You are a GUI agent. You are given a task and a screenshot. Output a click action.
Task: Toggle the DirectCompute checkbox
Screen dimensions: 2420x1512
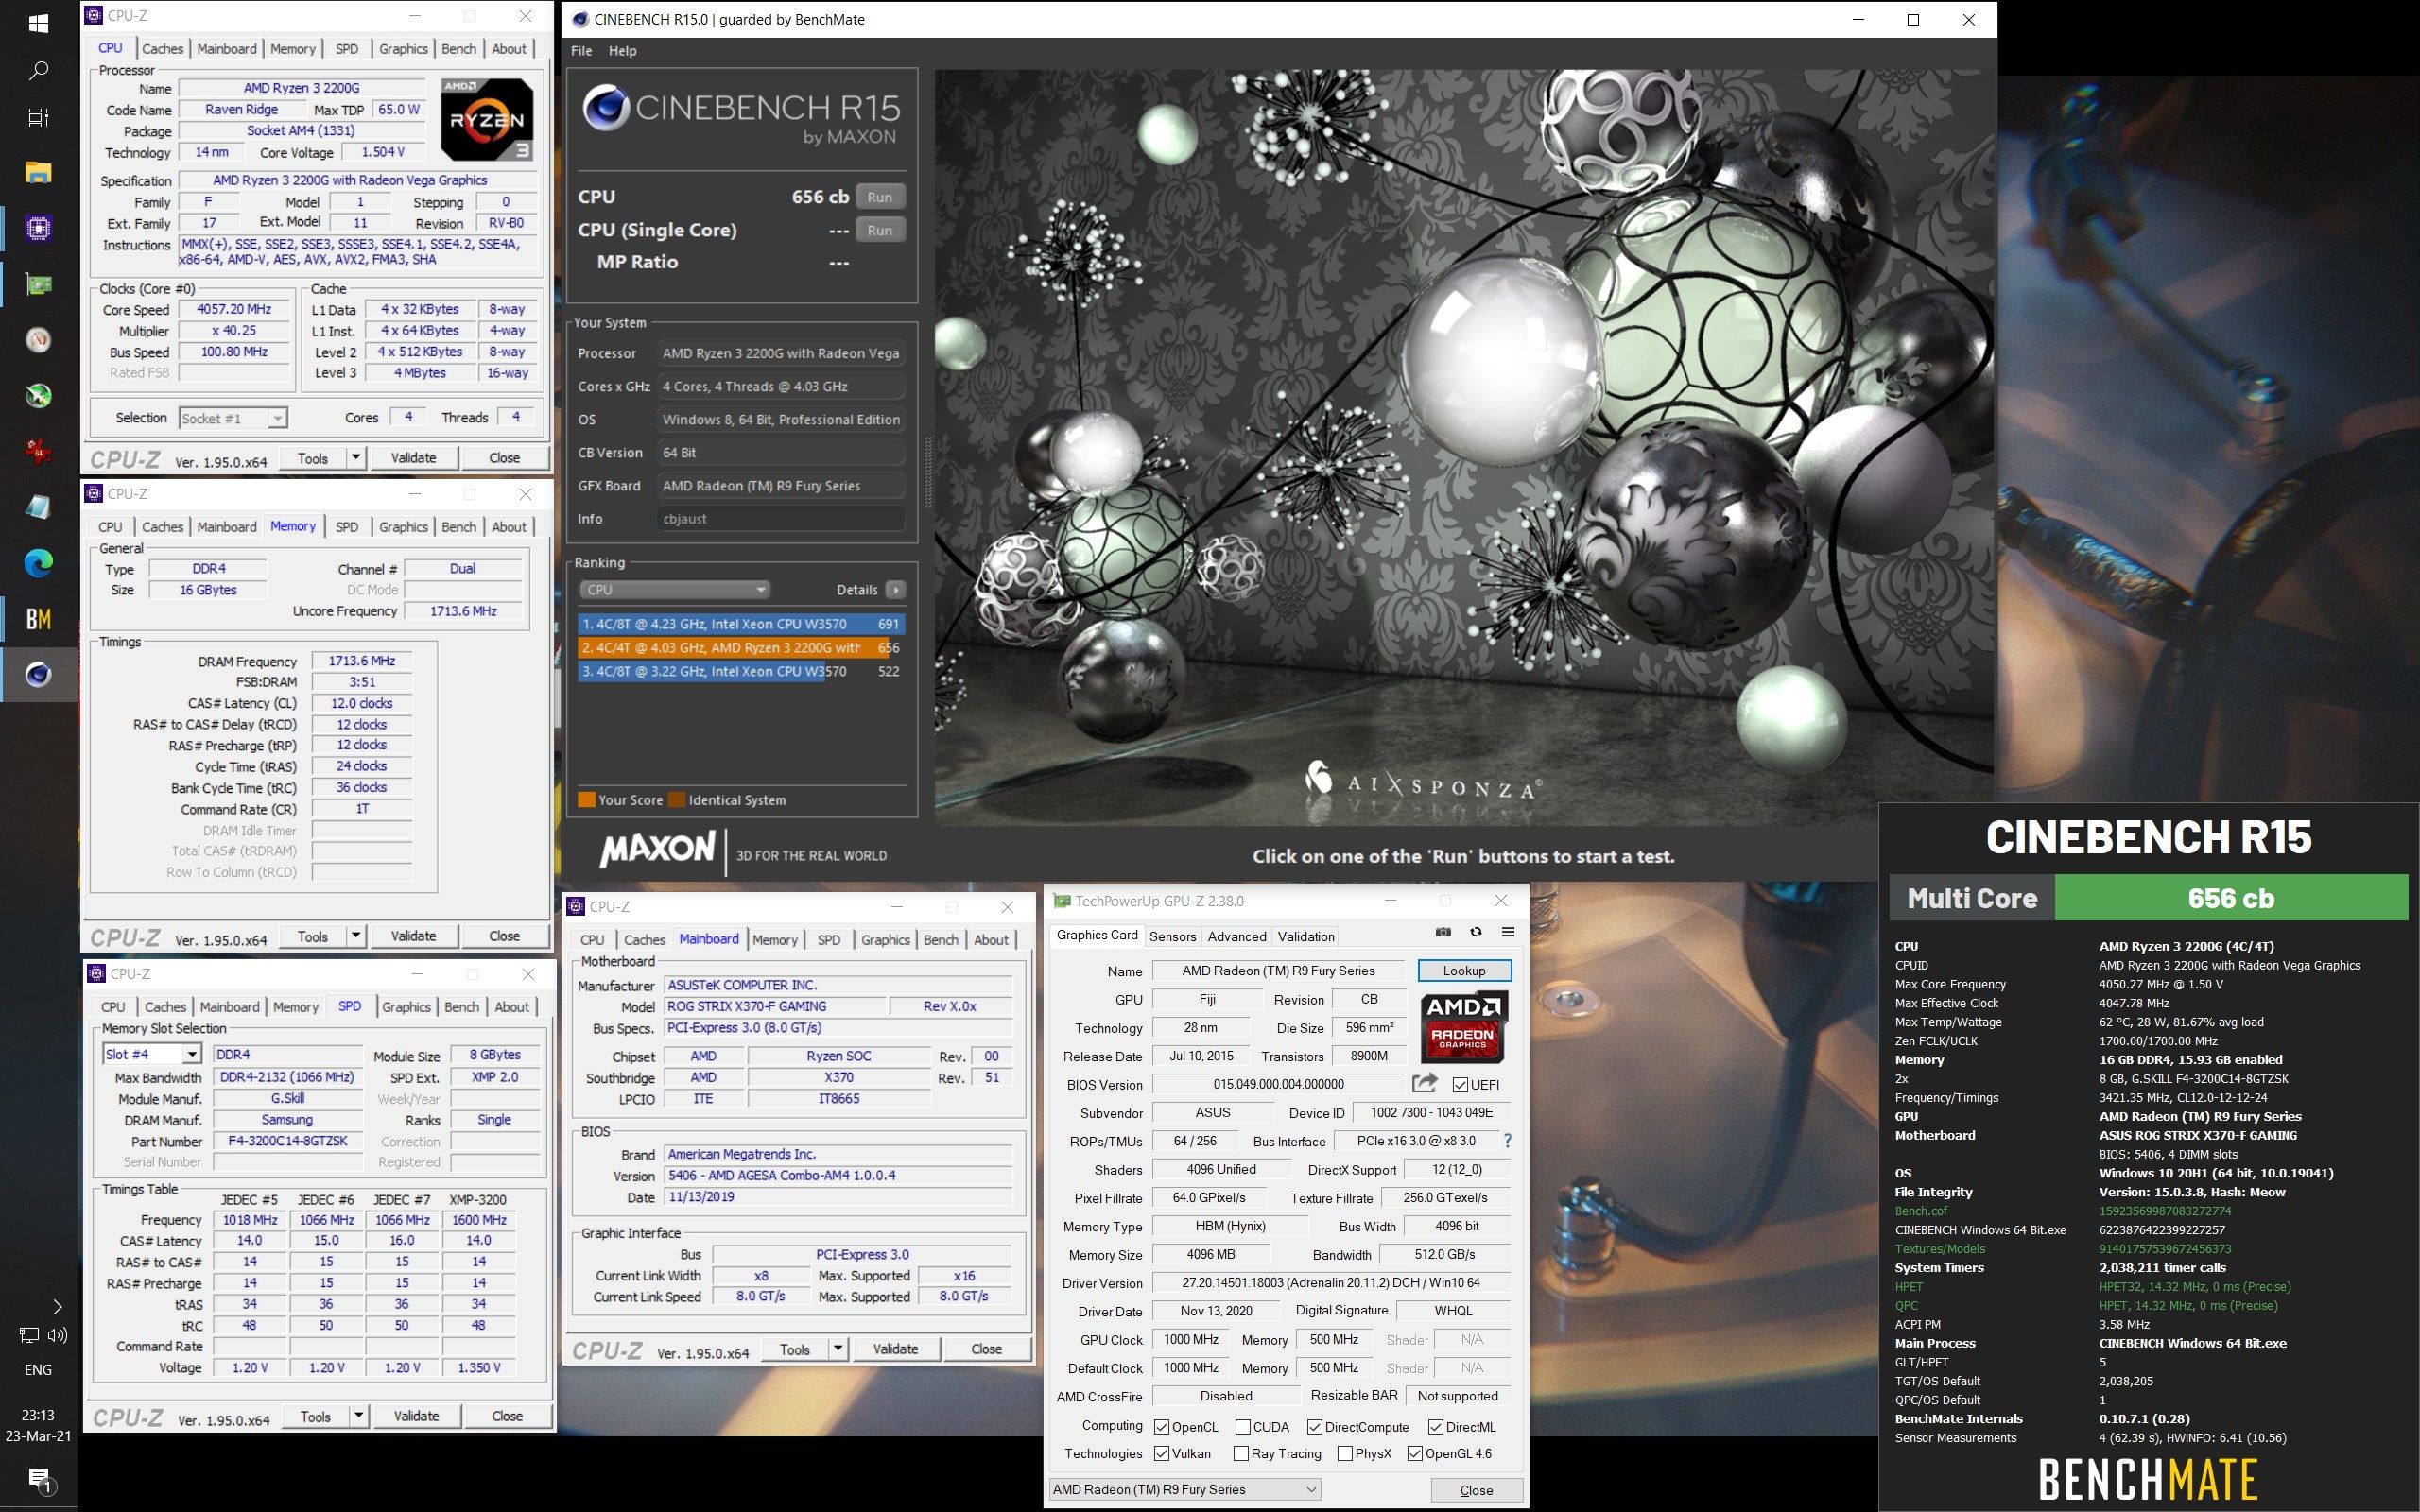[x=1314, y=1427]
